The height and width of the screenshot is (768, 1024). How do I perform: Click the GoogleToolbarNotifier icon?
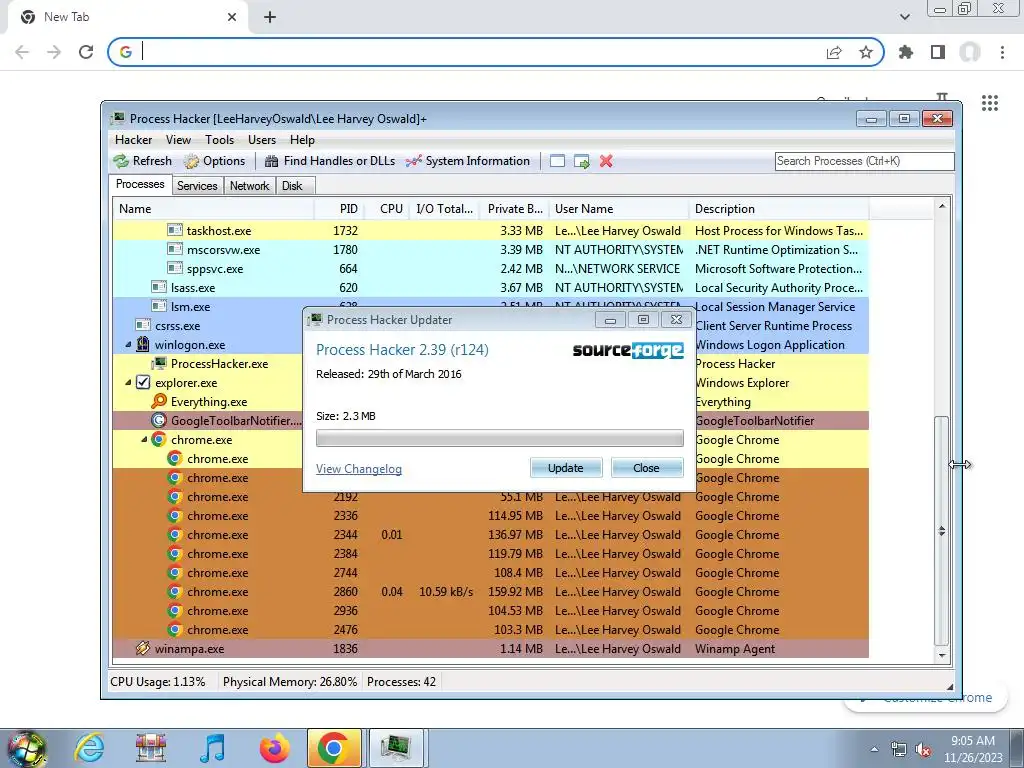click(x=159, y=420)
